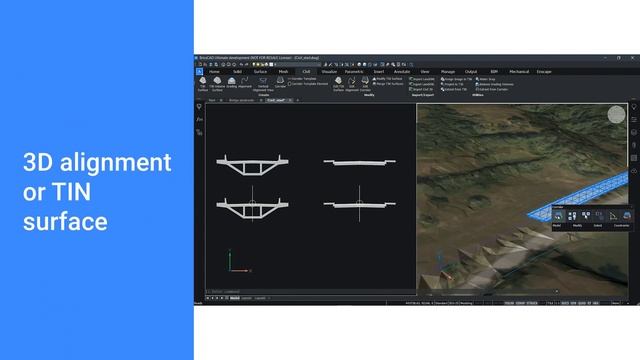Switch to the Layout1 tab

tap(247, 298)
